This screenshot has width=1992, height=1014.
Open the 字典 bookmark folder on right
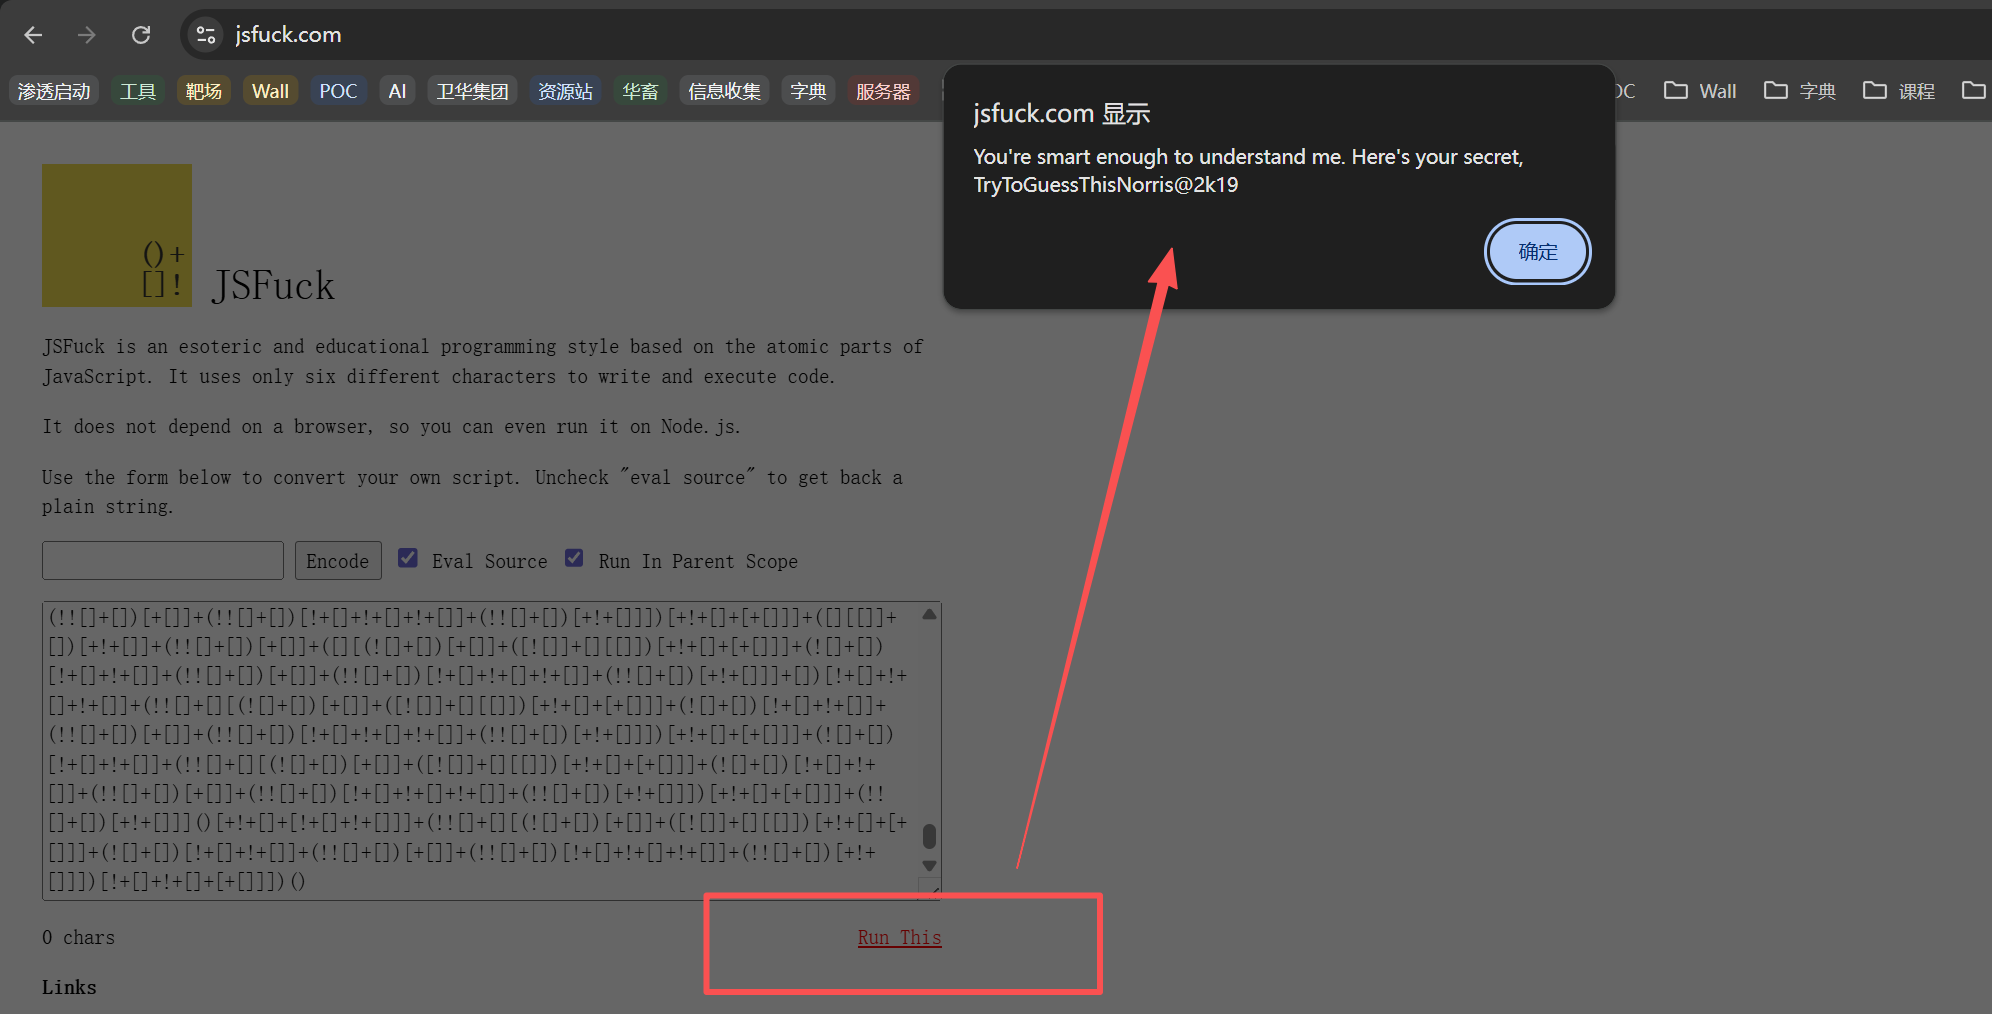pyautogui.click(x=1800, y=91)
